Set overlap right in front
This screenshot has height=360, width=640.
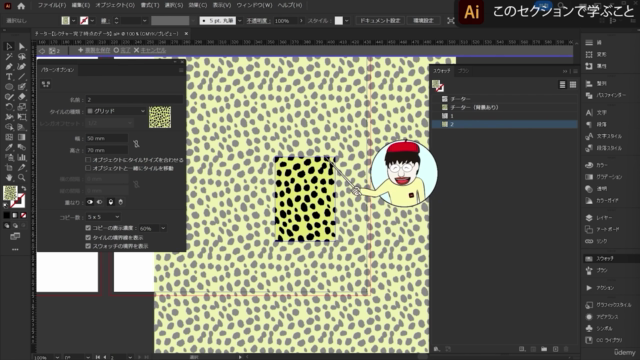100,202
